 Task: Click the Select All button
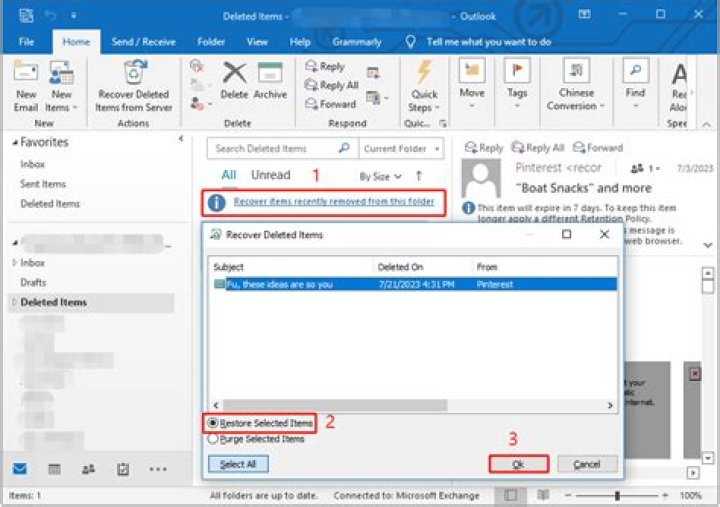pyautogui.click(x=238, y=464)
